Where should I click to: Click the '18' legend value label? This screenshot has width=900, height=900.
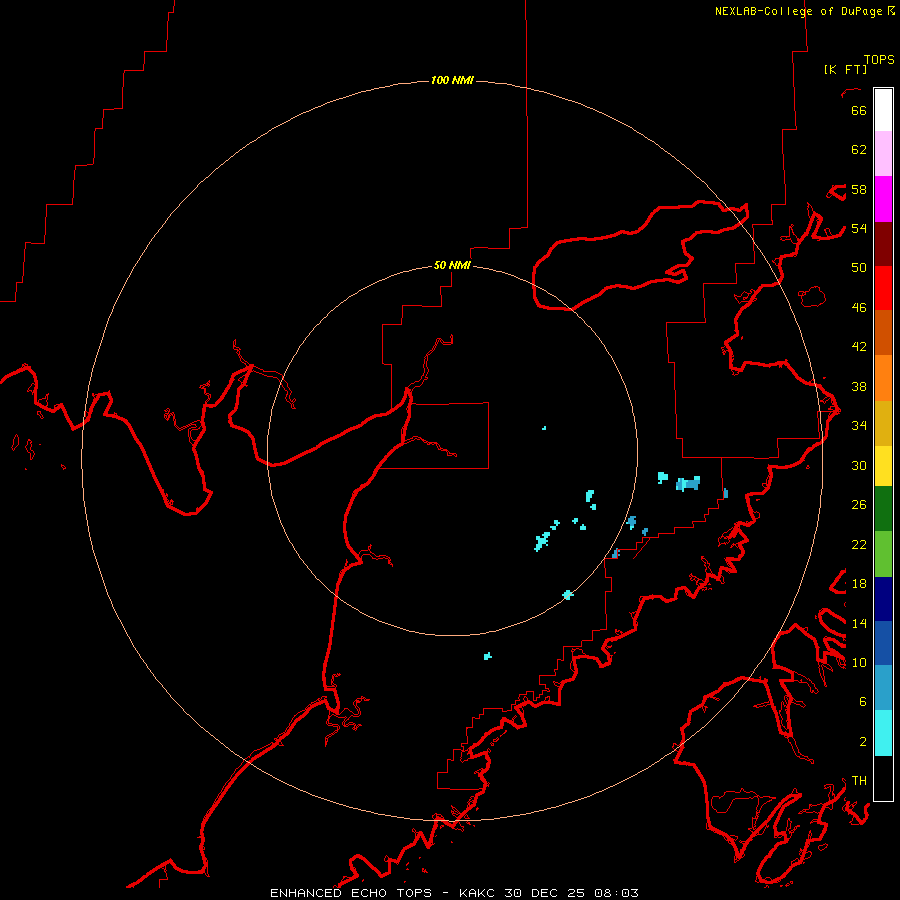pos(859,584)
